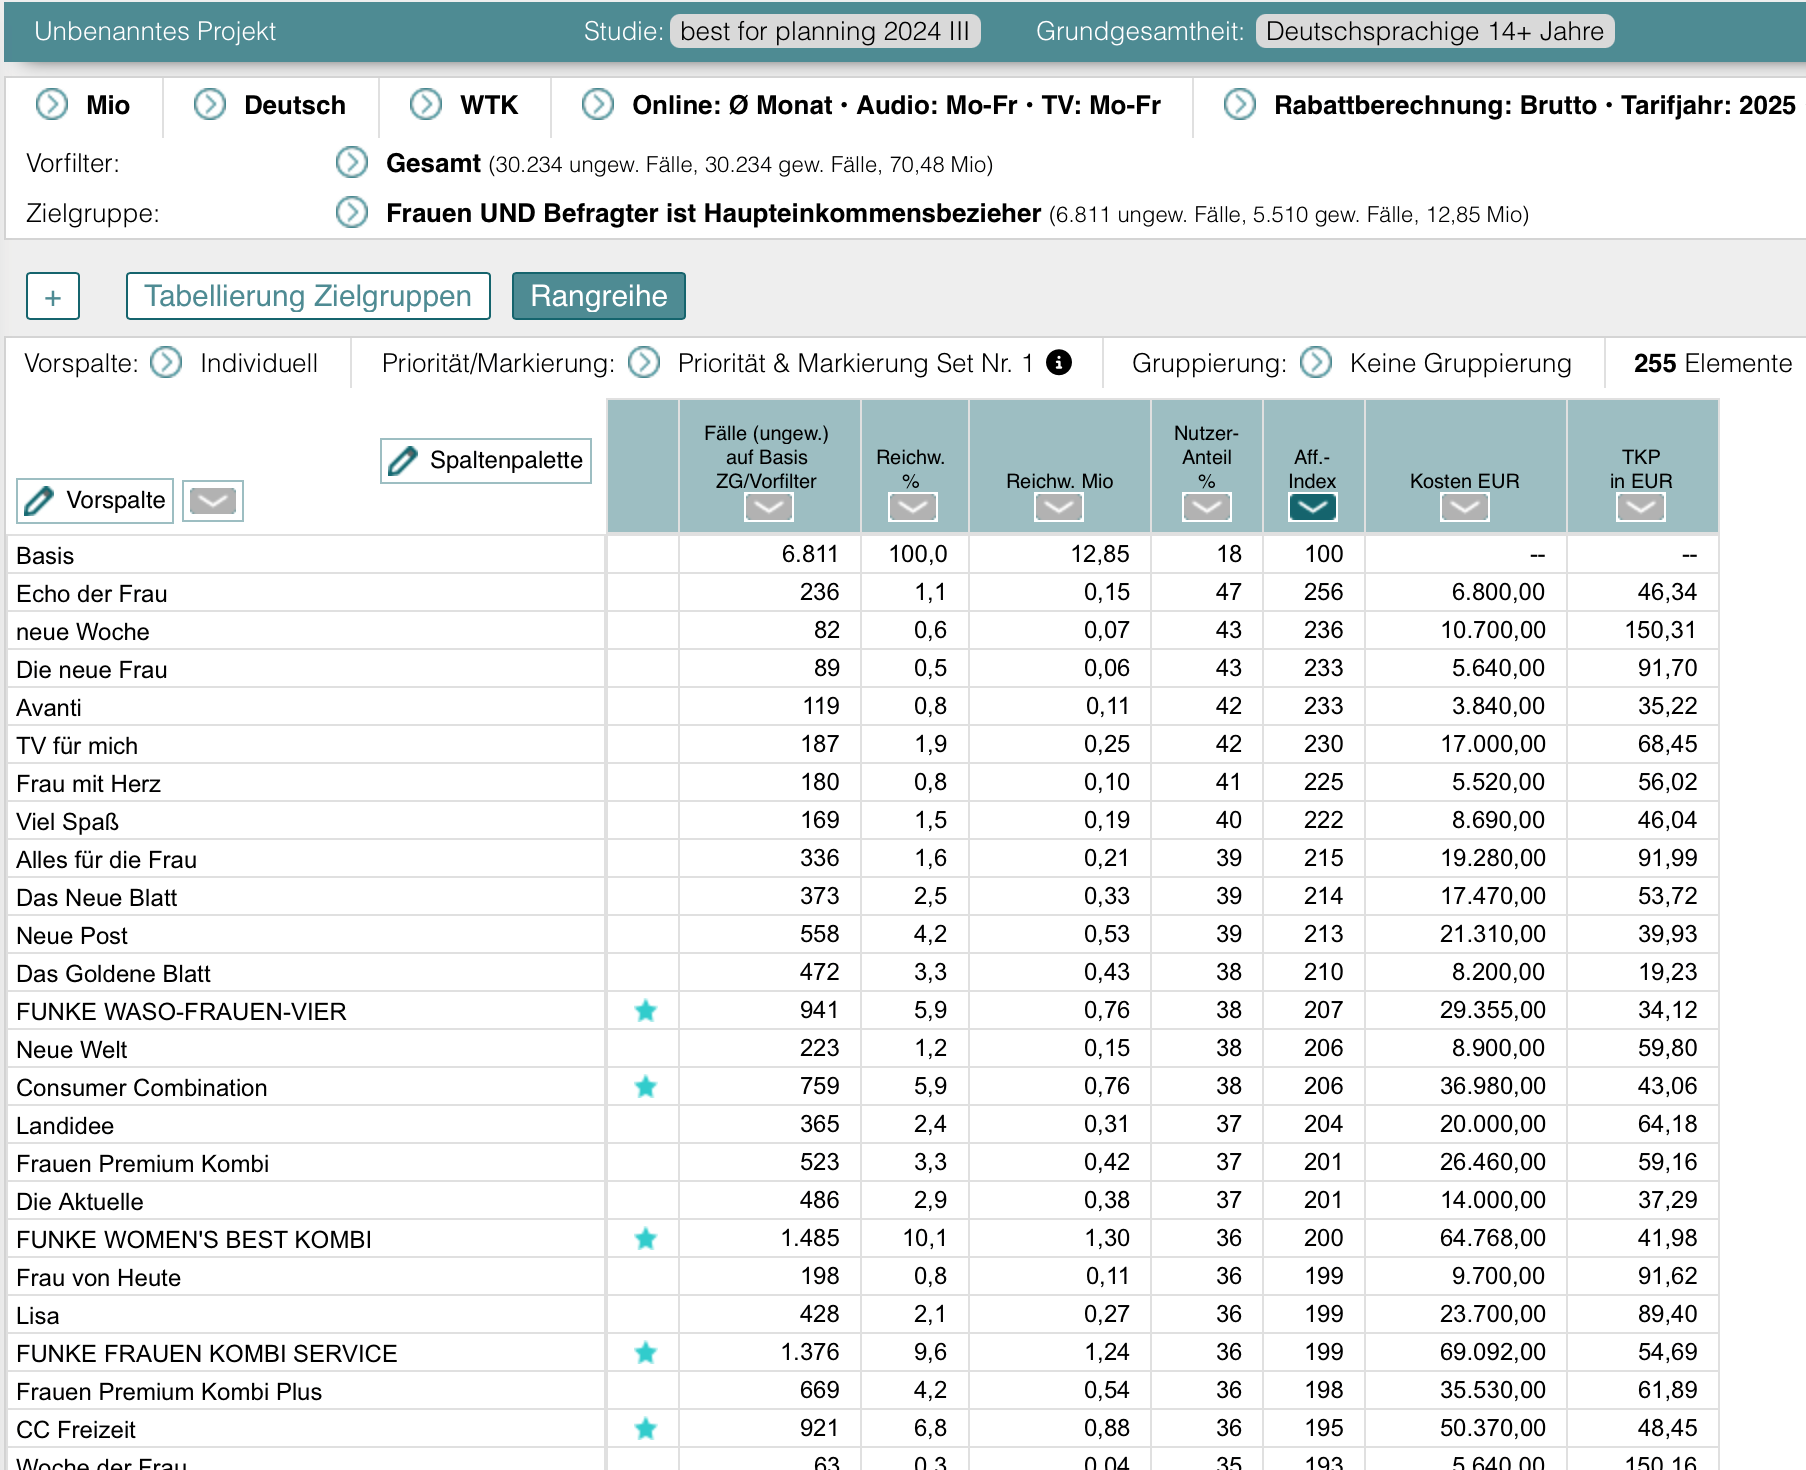Switch to the Rangreihe tab
Image resolution: width=1806 pixels, height=1470 pixels.
[x=598, y=296]
